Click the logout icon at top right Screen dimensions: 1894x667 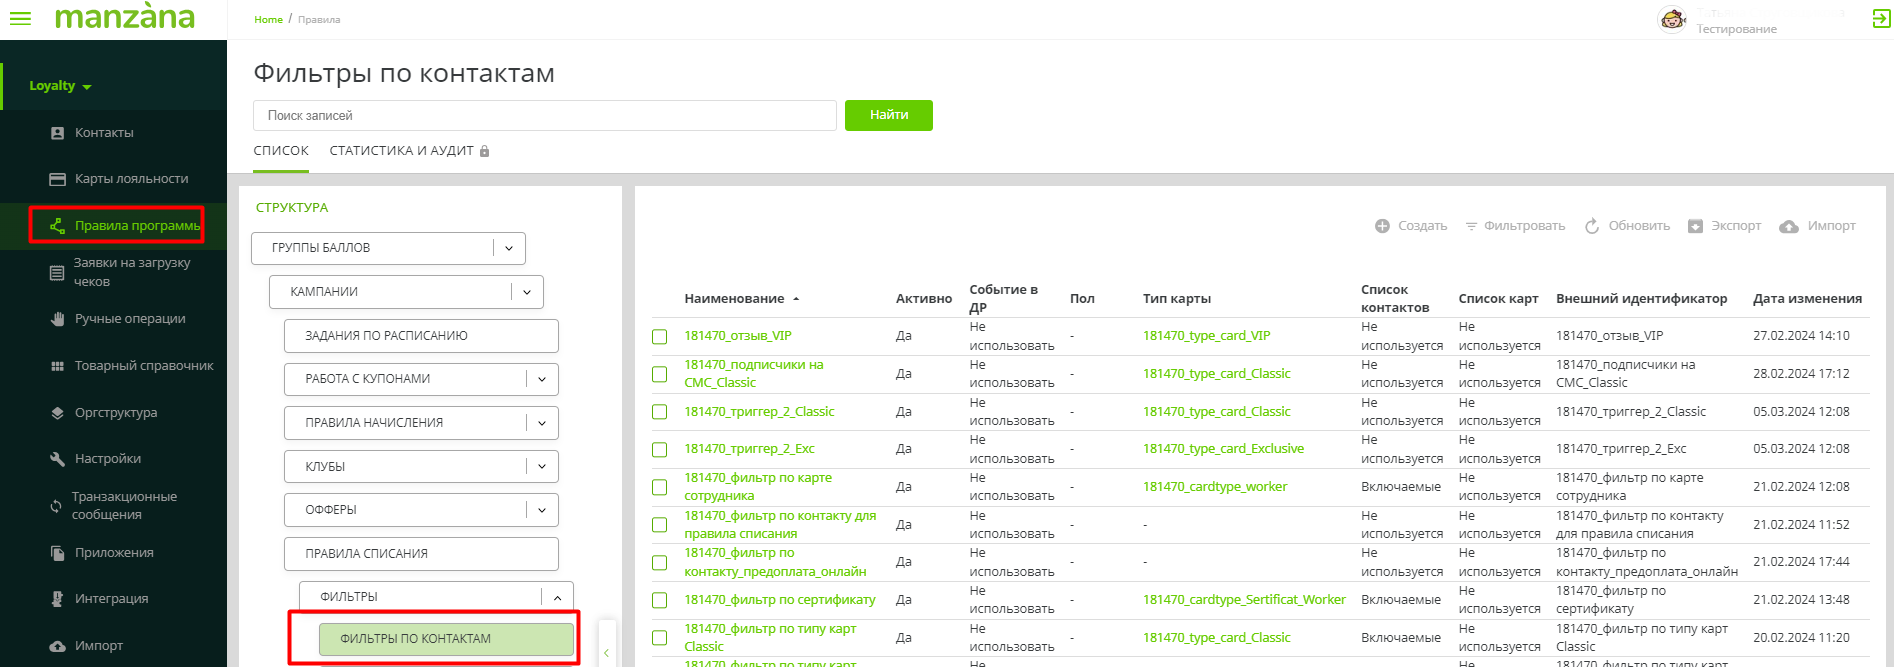coord(1881,18)
